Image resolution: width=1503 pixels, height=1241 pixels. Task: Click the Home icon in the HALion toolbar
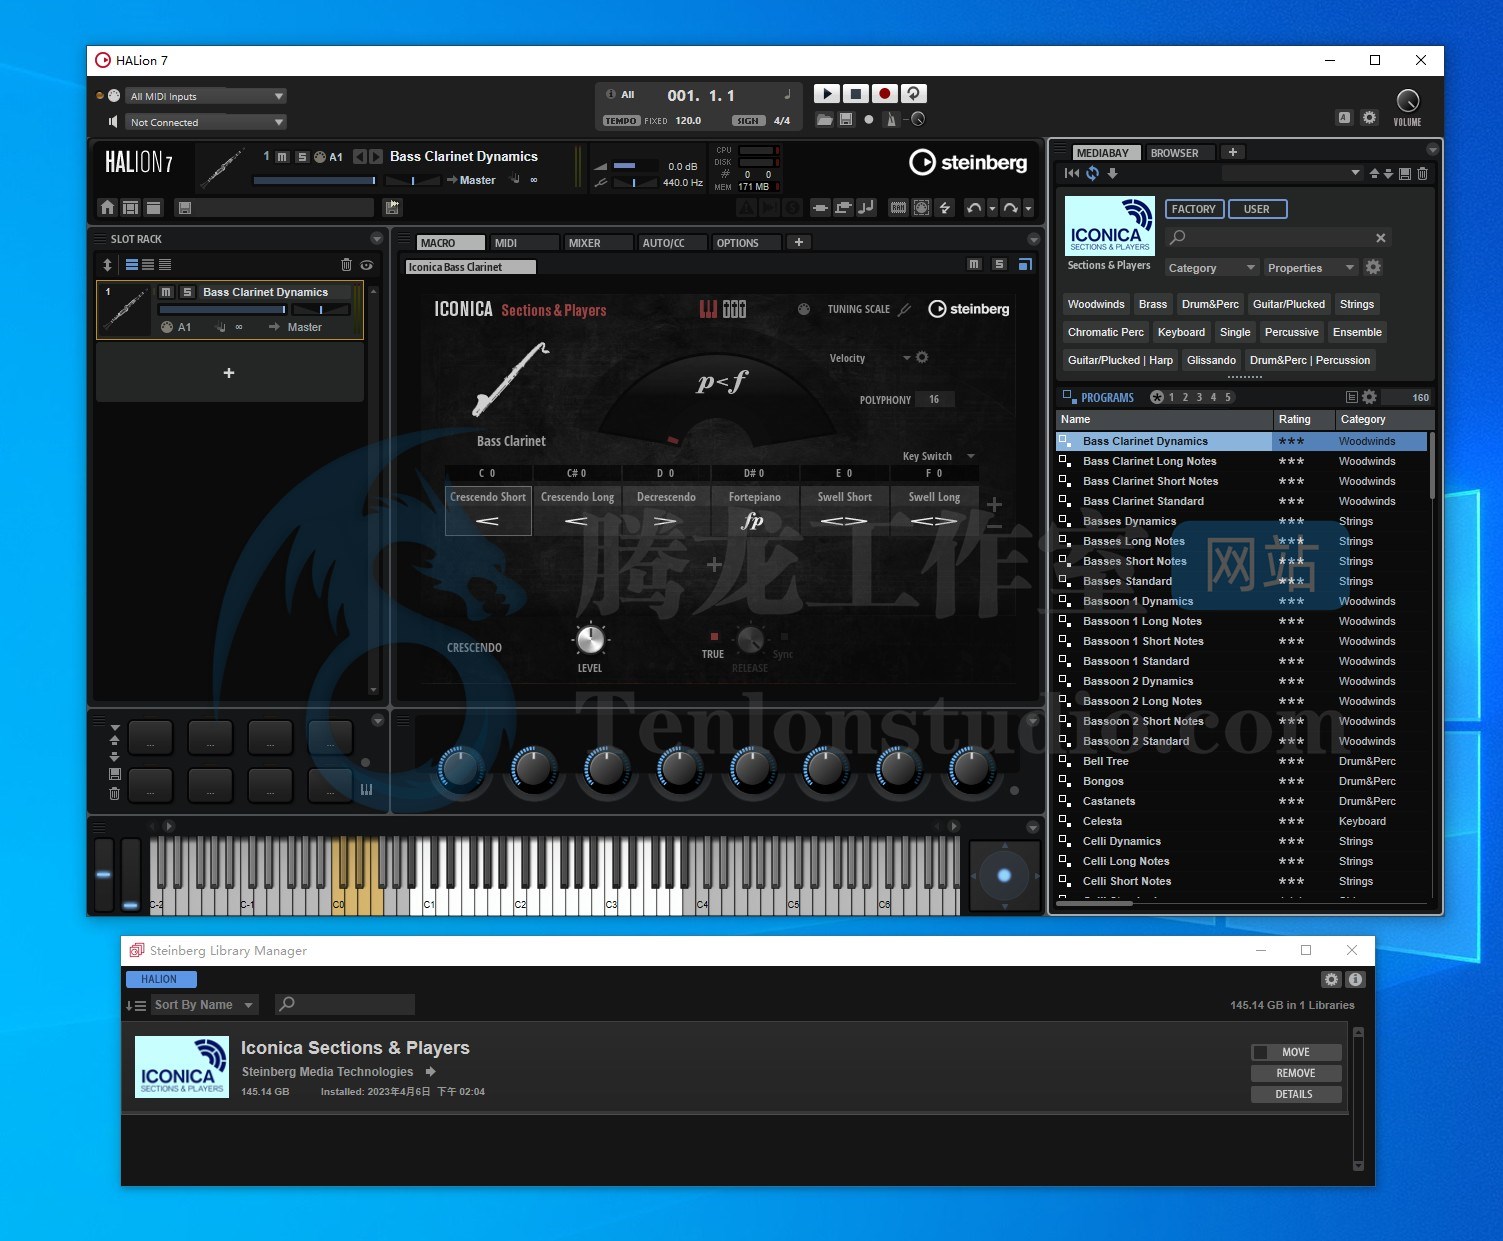pos(108,207)
